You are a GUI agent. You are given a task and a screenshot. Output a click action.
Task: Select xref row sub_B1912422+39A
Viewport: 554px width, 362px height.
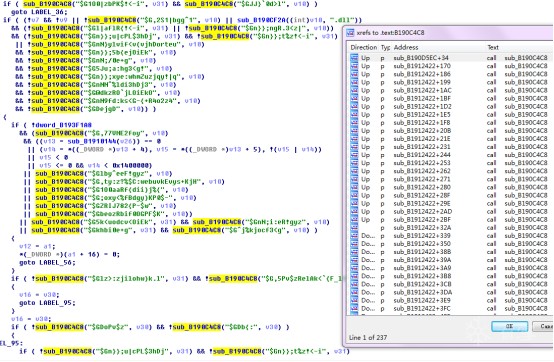click(x=452, y=260)
